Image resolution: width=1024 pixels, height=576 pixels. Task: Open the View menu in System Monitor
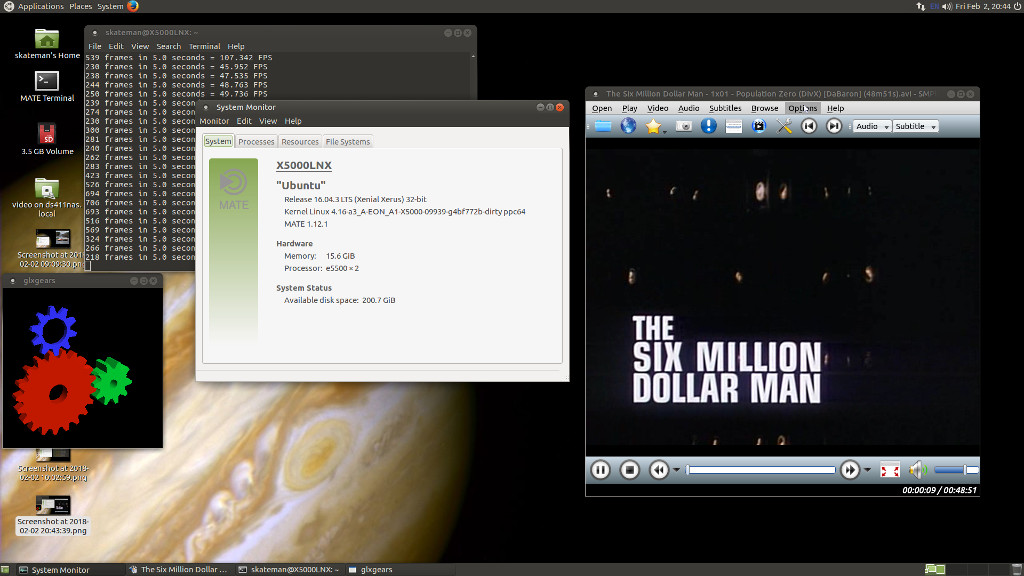[x=268, y=121]
